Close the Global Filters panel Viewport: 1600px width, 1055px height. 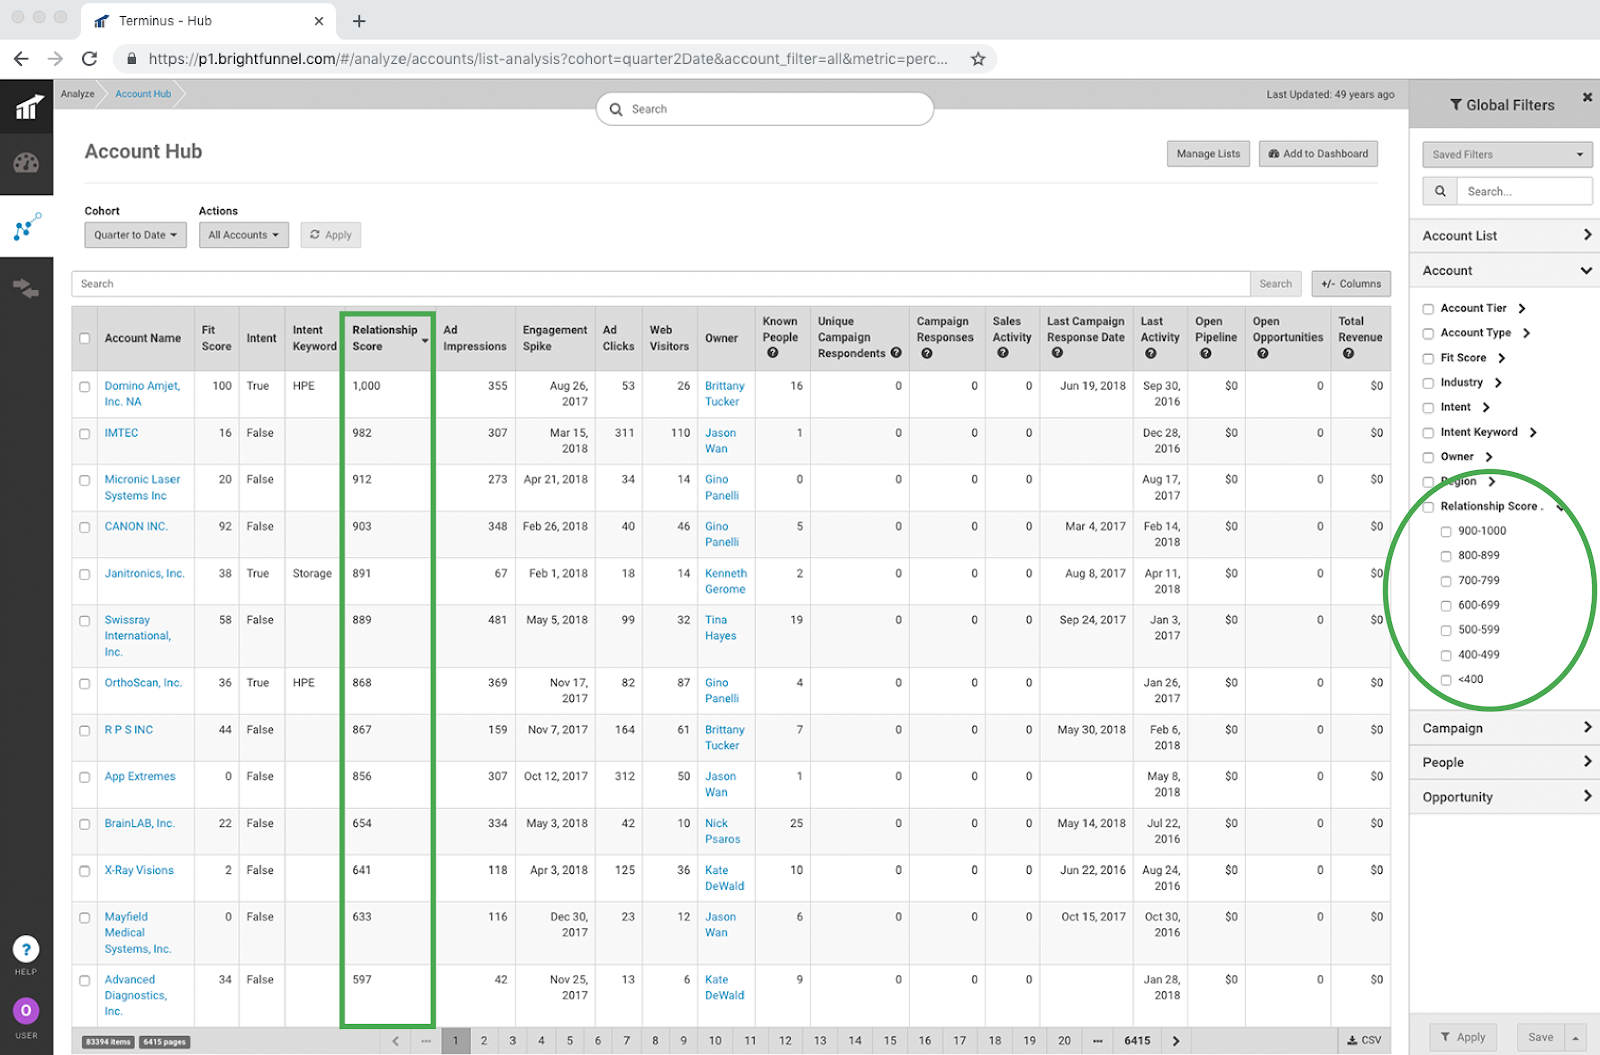tap(1587, 97)
